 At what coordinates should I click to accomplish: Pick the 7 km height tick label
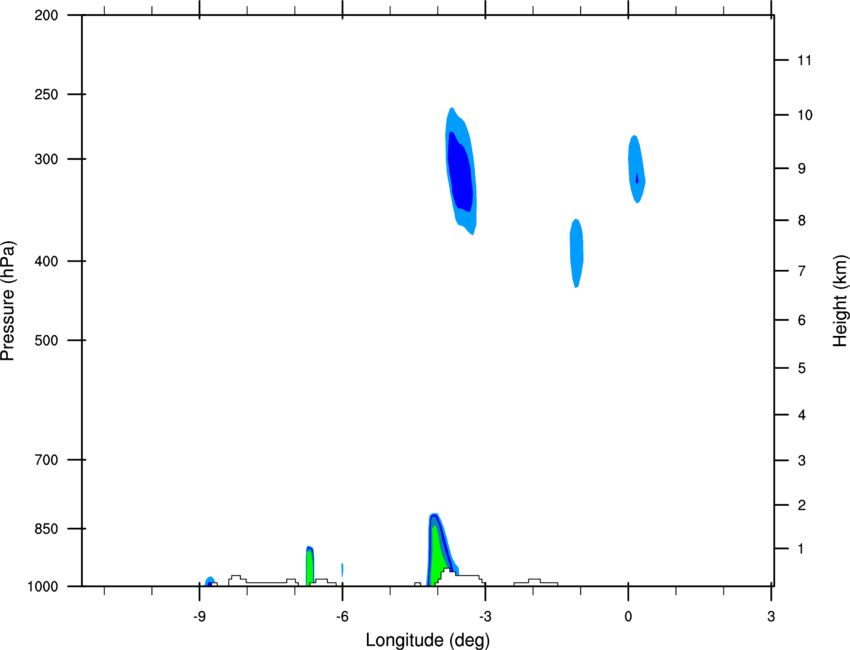click(801, 271)
